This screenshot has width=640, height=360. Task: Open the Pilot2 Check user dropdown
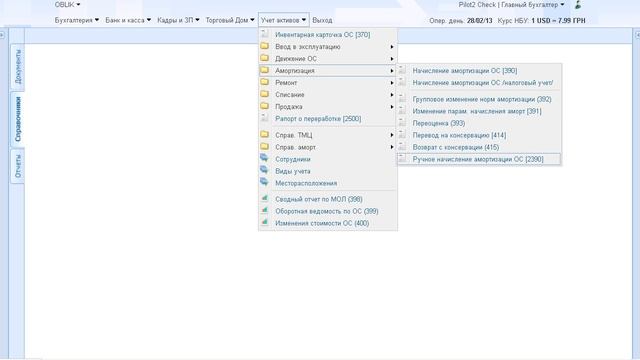[x=511, y=5]
